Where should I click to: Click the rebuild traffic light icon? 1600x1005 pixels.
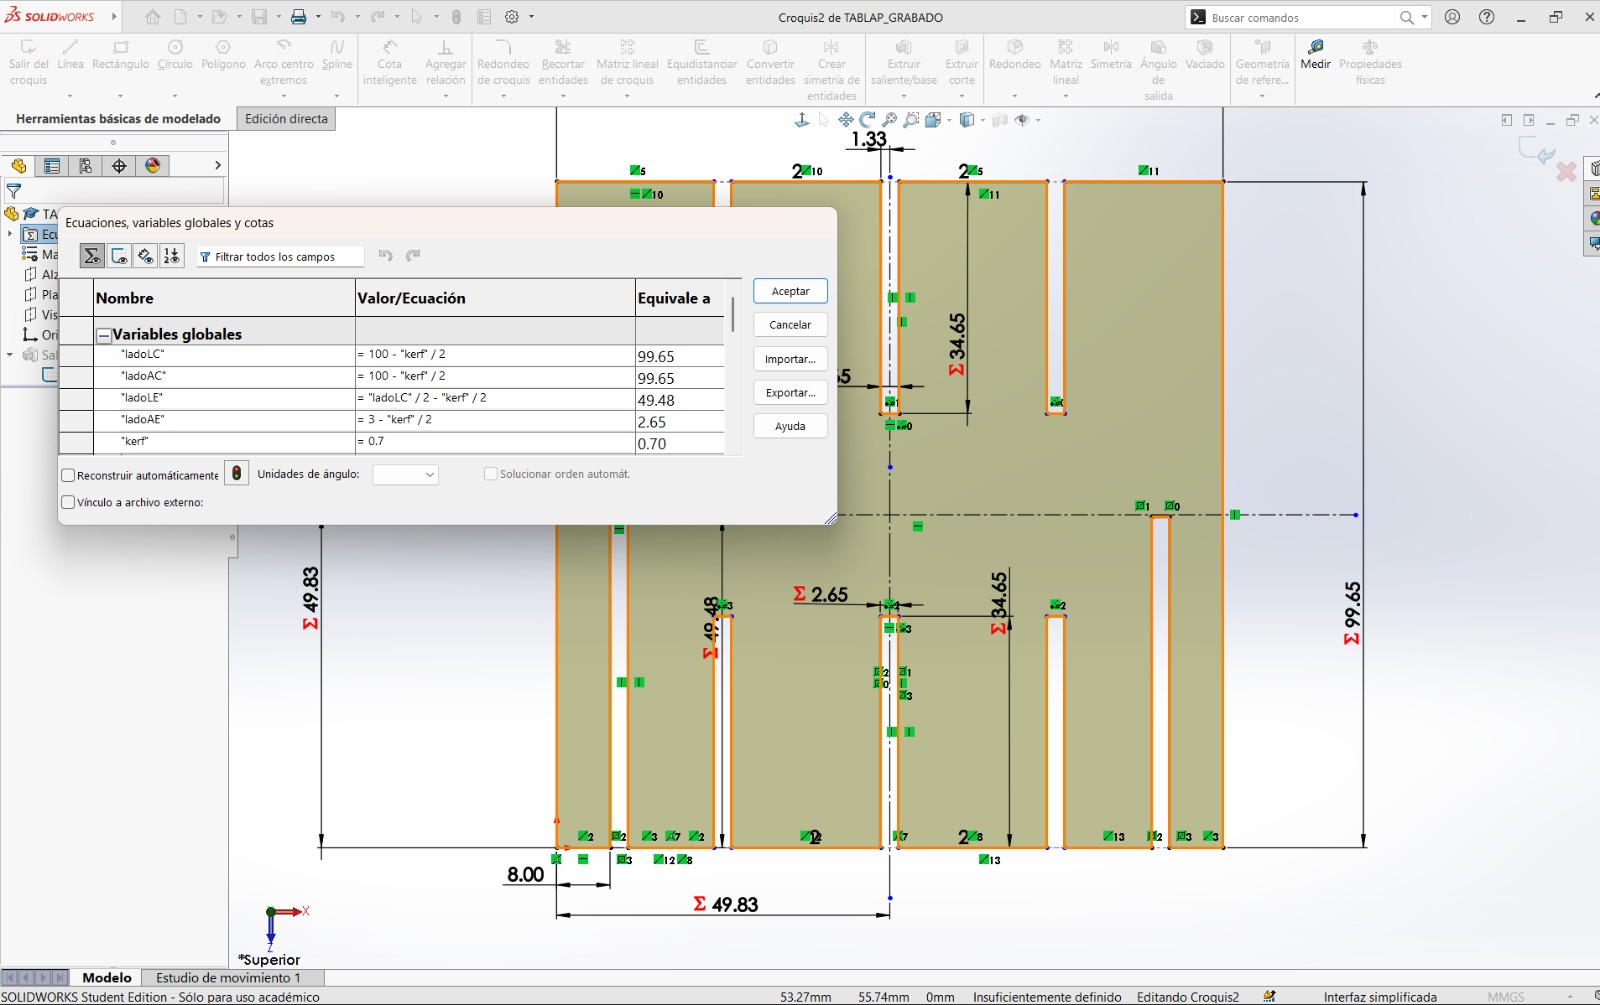236,474
